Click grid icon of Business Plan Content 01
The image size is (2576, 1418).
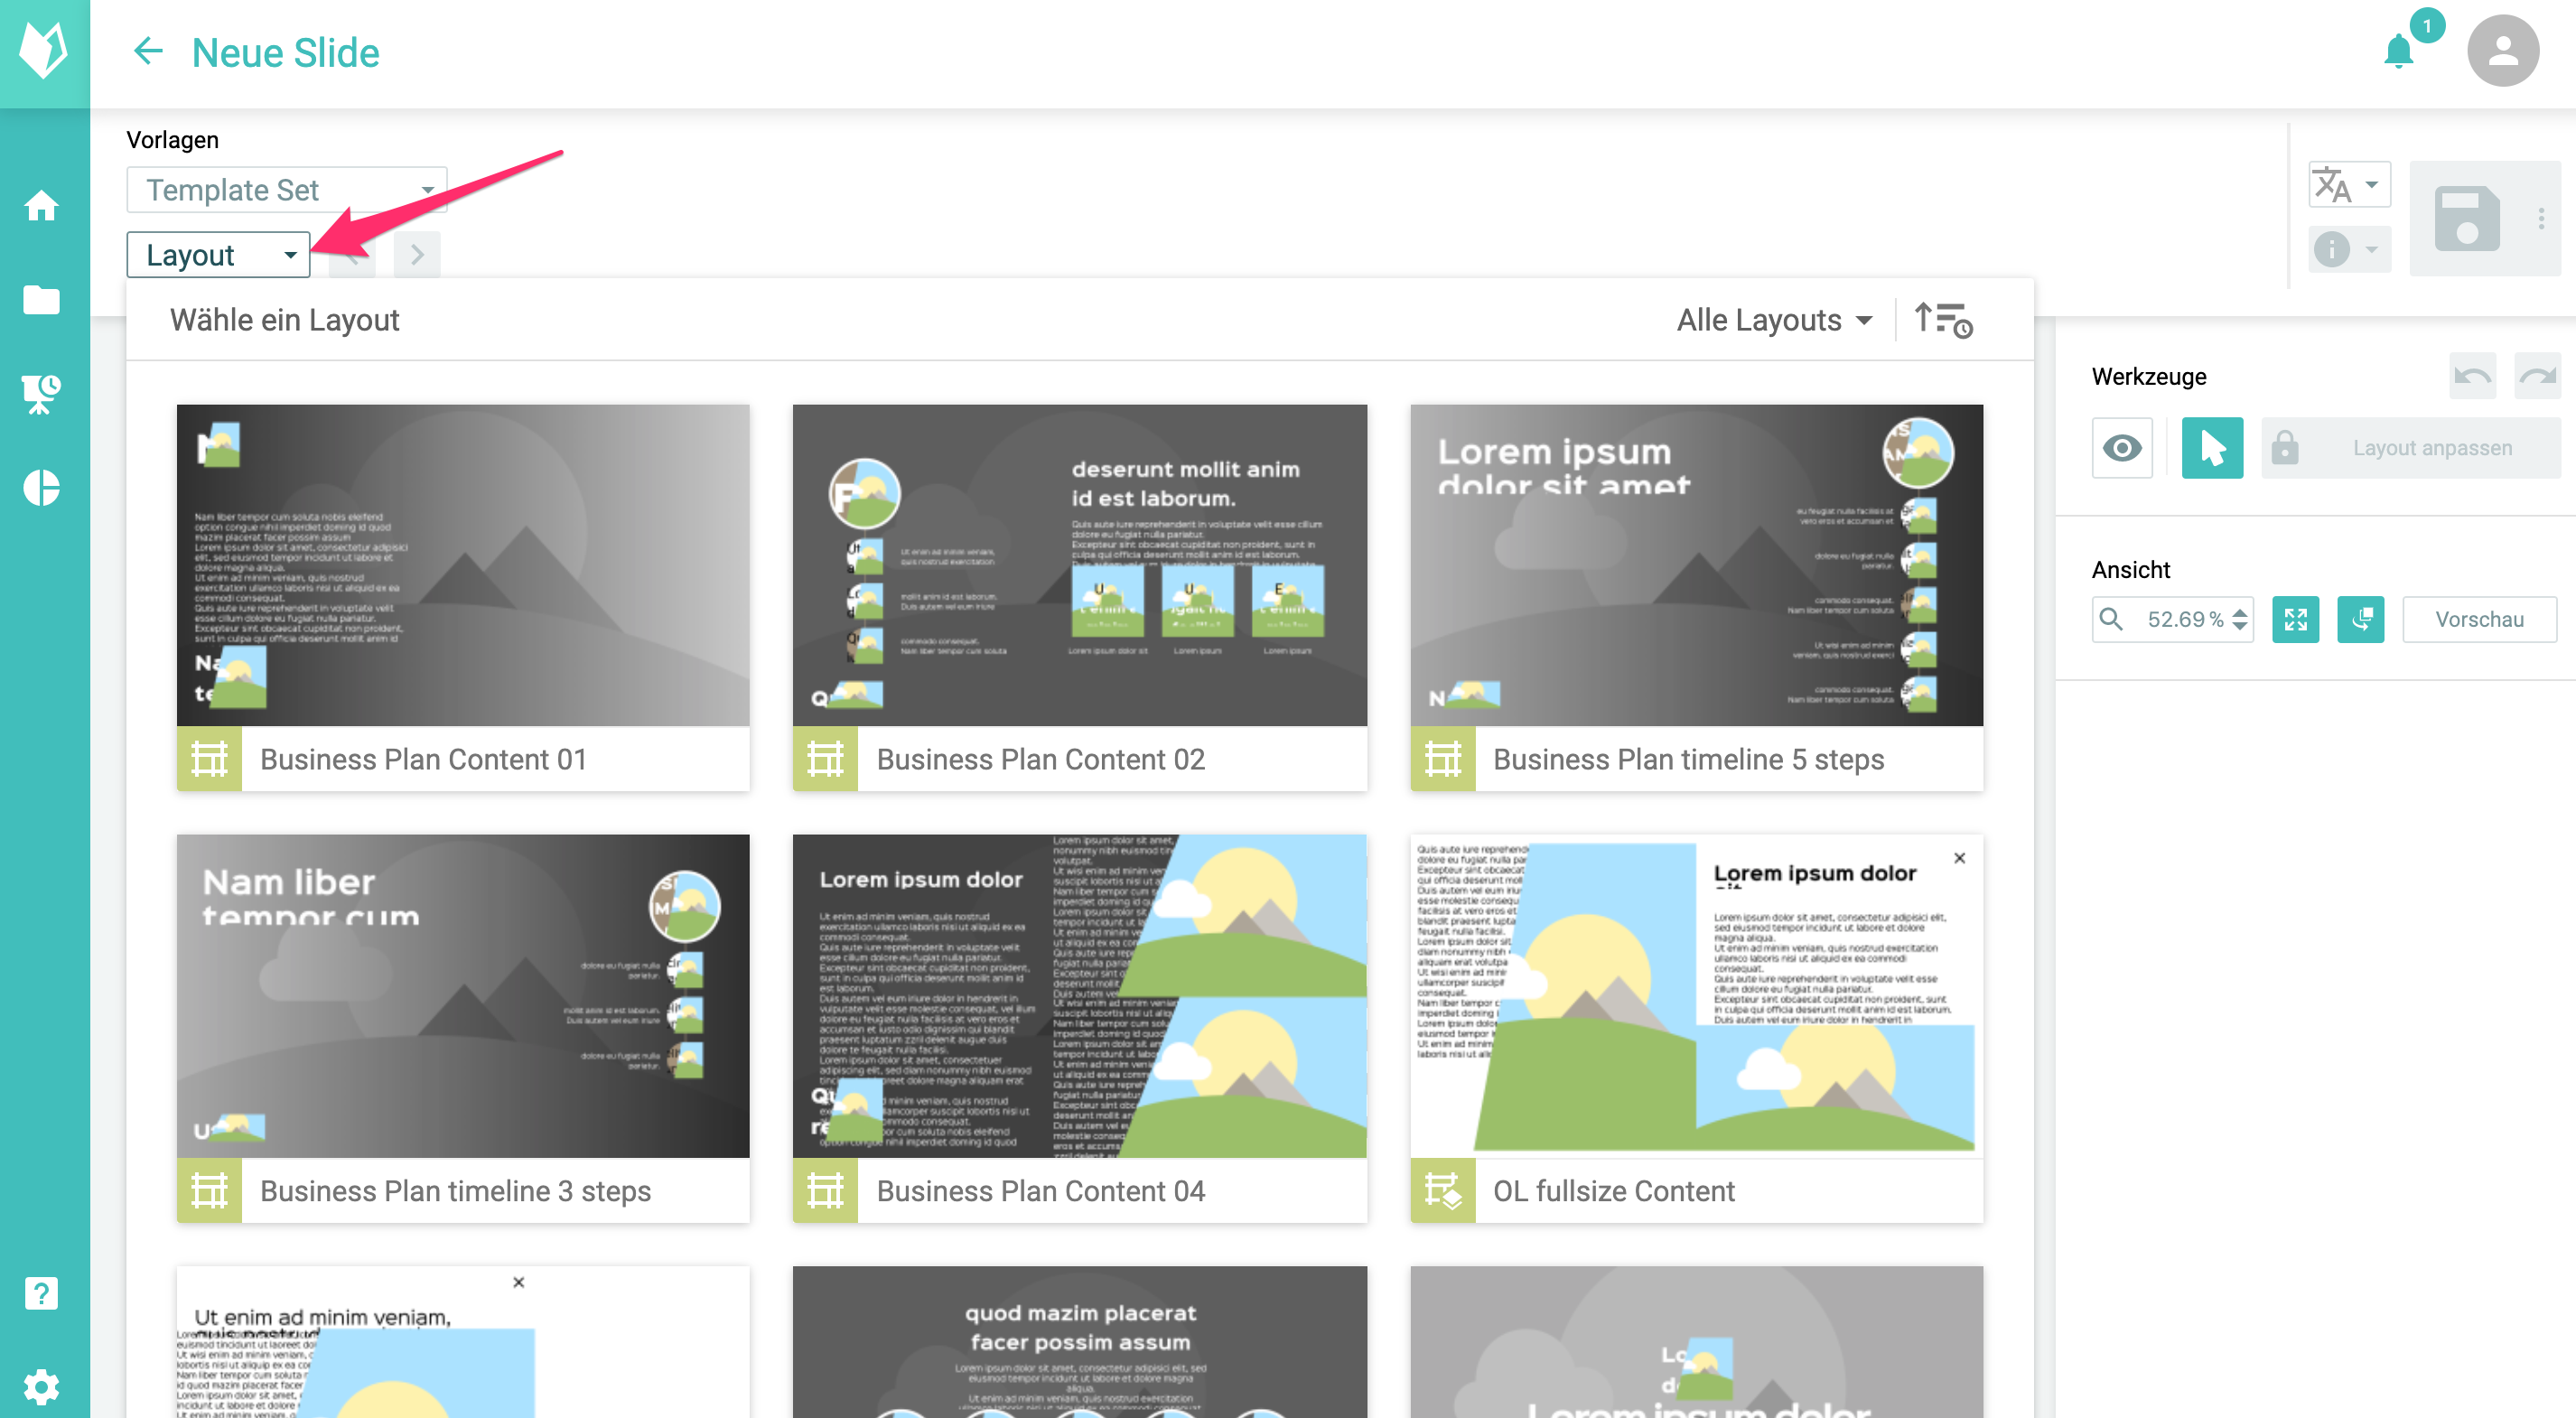pyautogui.click(x=209, y=759)
